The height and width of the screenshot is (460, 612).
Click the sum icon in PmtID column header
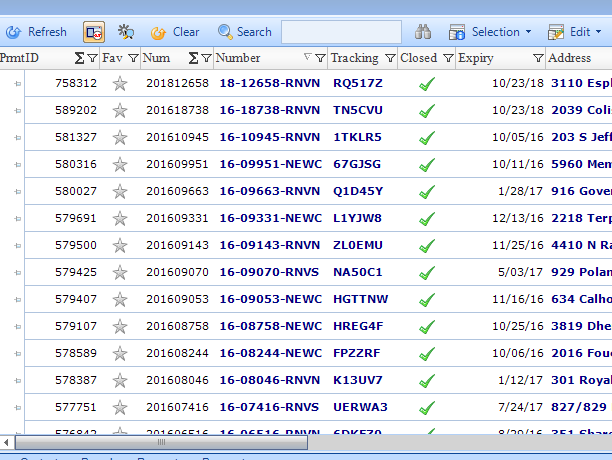click(x=79, y=58)
